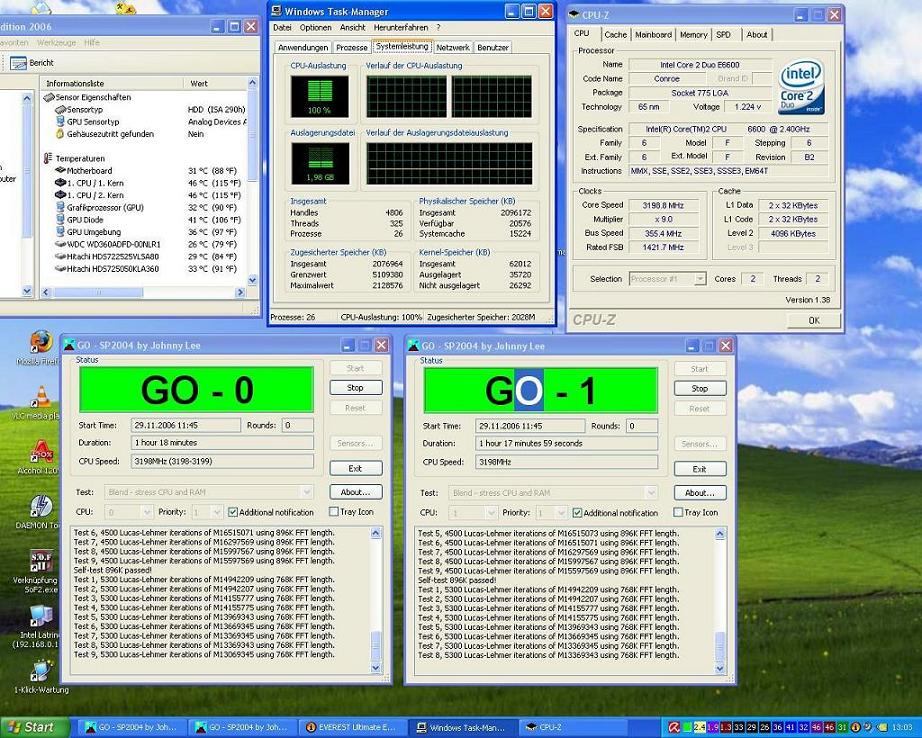This screenshot has width=922, height=738.
Task: Select the 1-Klick-Wartung desktop icon
Action: [41, 670]
